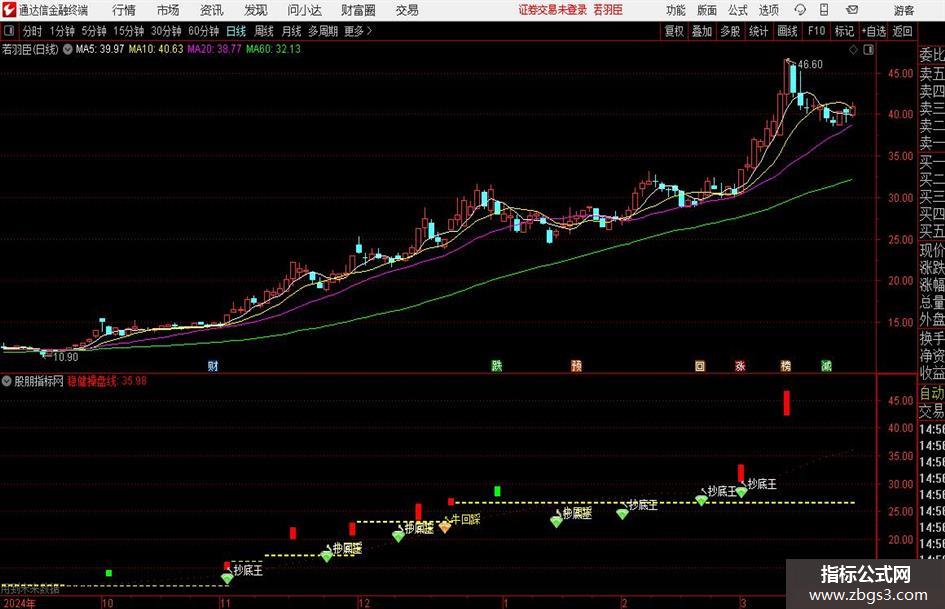
Task: Open the 选项 menu
Action: (x=768, y=10)
